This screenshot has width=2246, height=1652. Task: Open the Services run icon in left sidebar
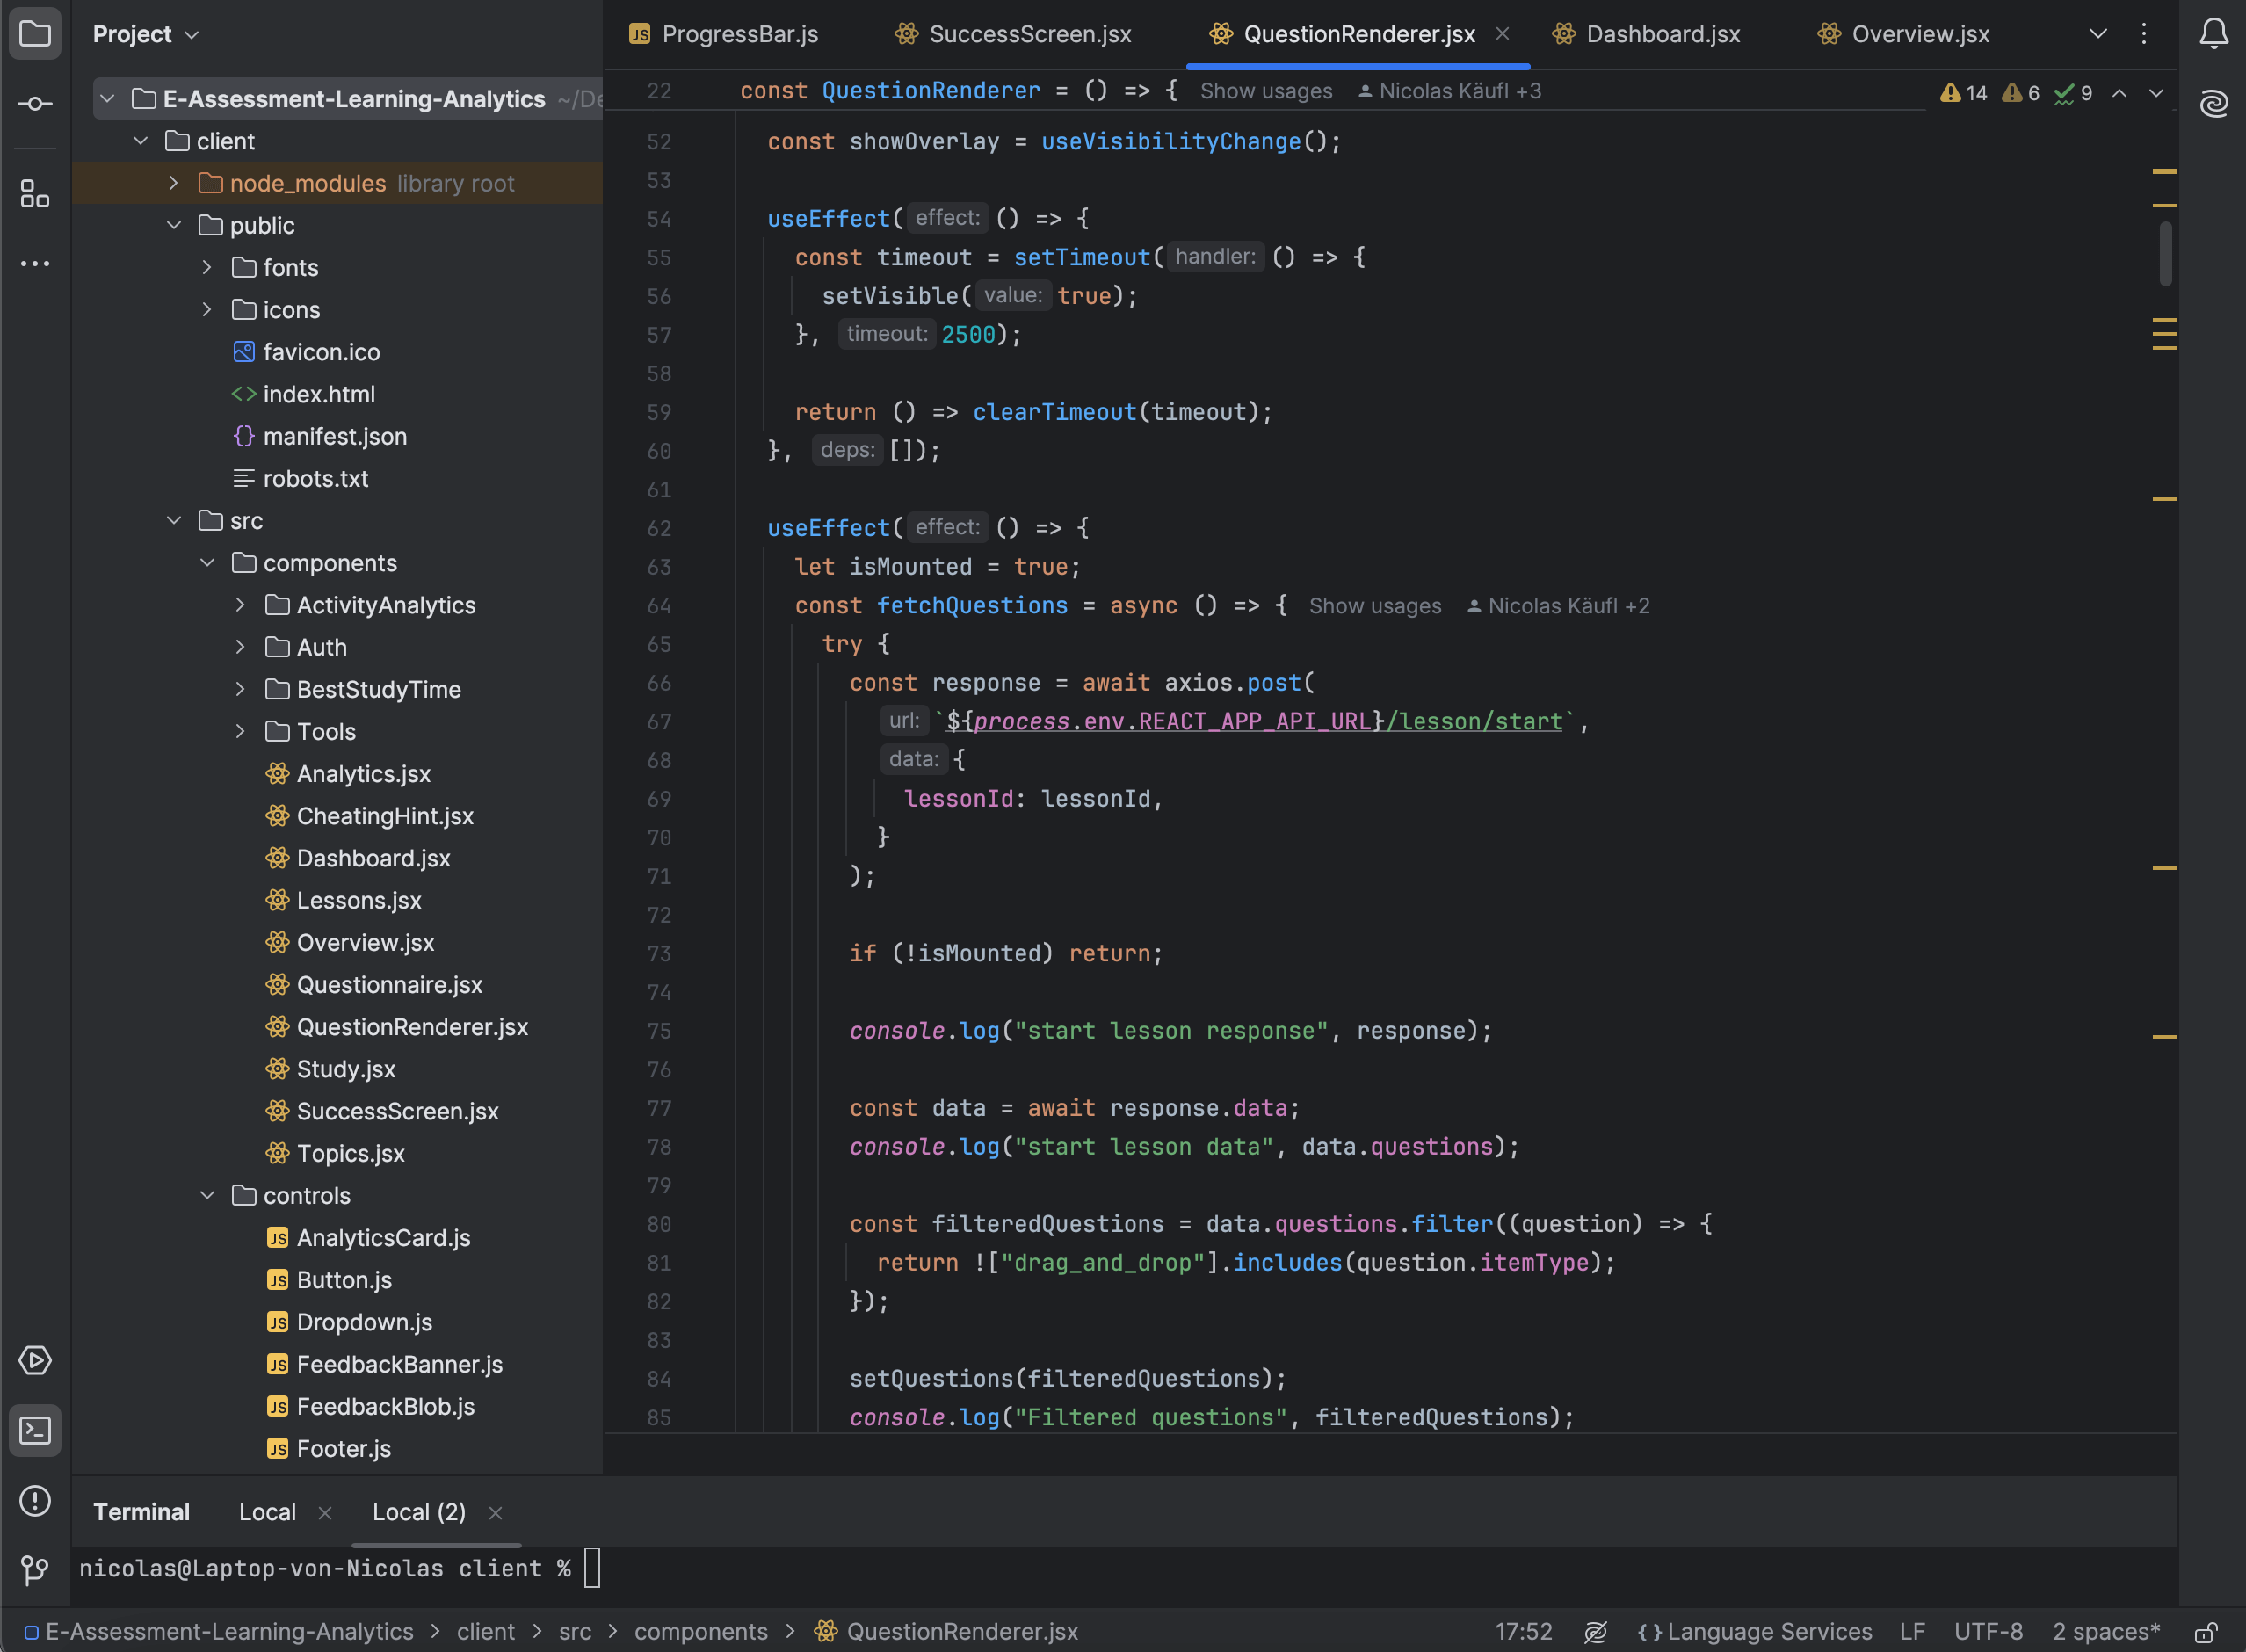click(35, 1360)
